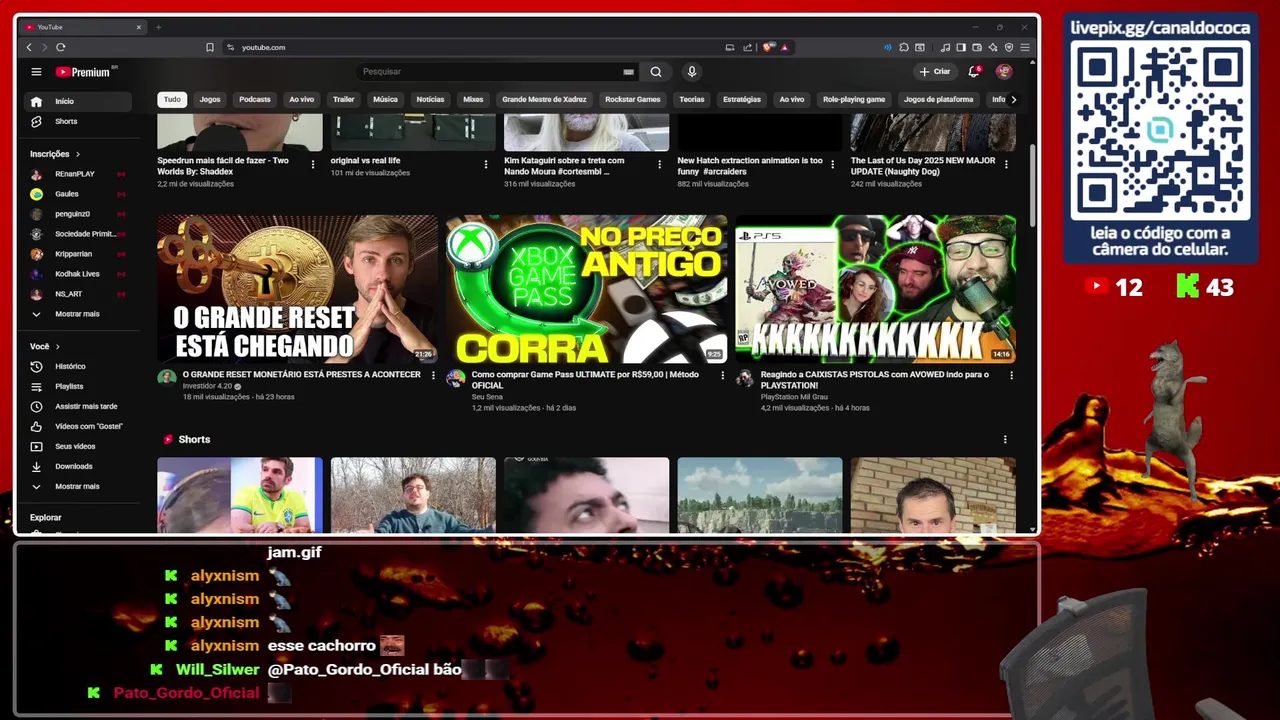The width and height of the screenshot is (1280, 720).
Task: Open options for Kim Kataguiri video
Action: click(660, 164)
